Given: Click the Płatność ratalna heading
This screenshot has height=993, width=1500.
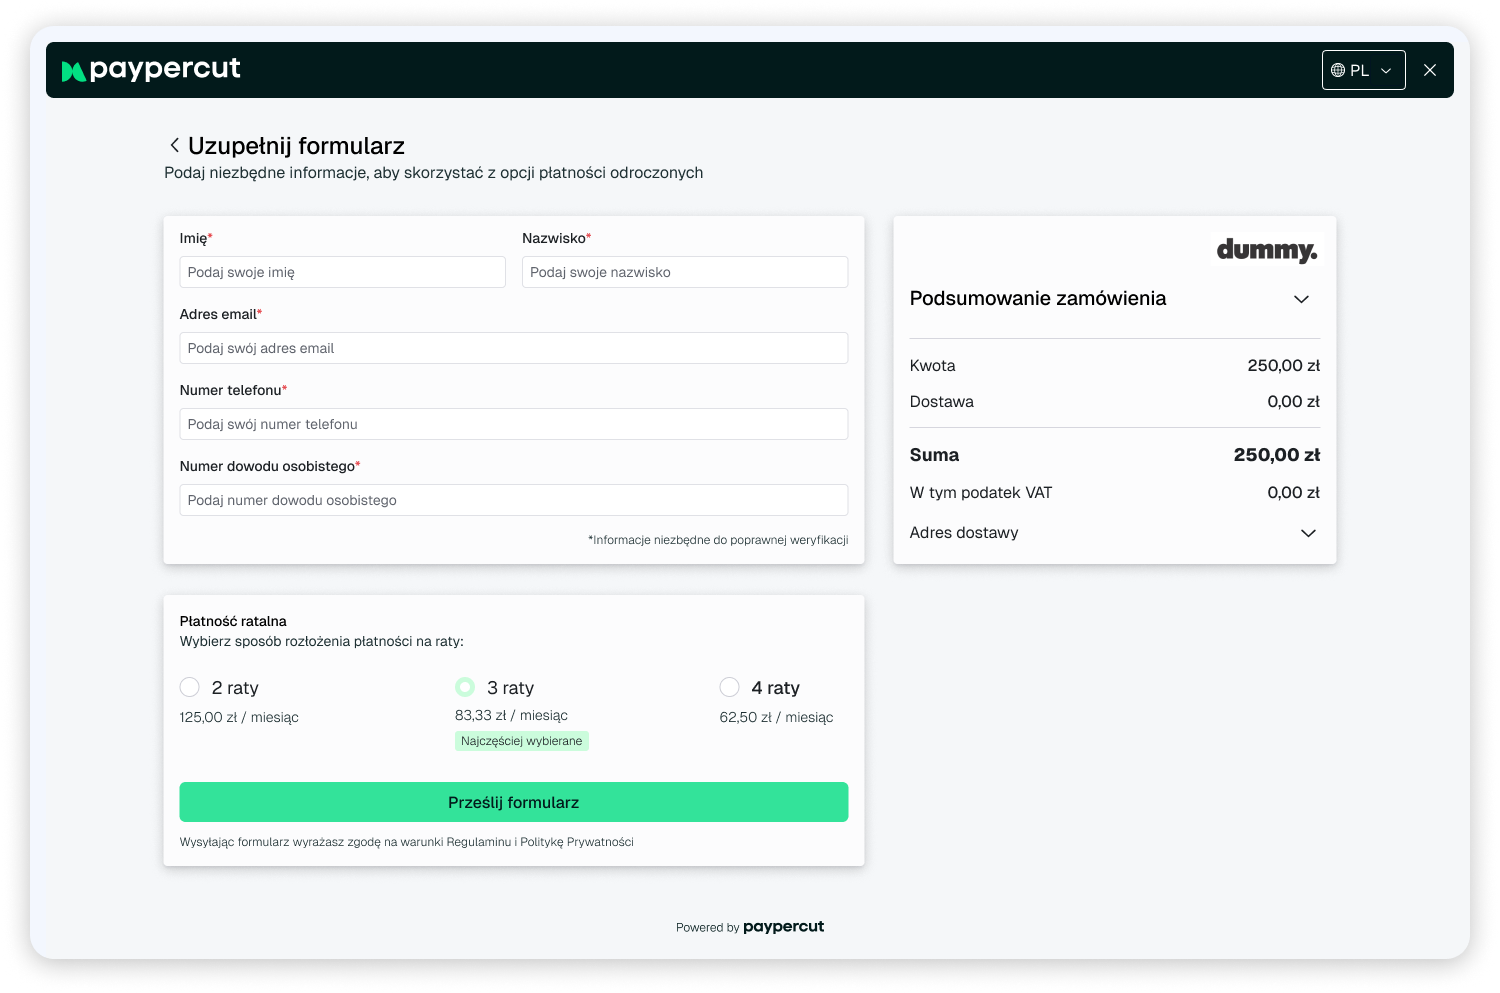Looking at the screenshot, I should pyautogui.click(x=233, y=621).
